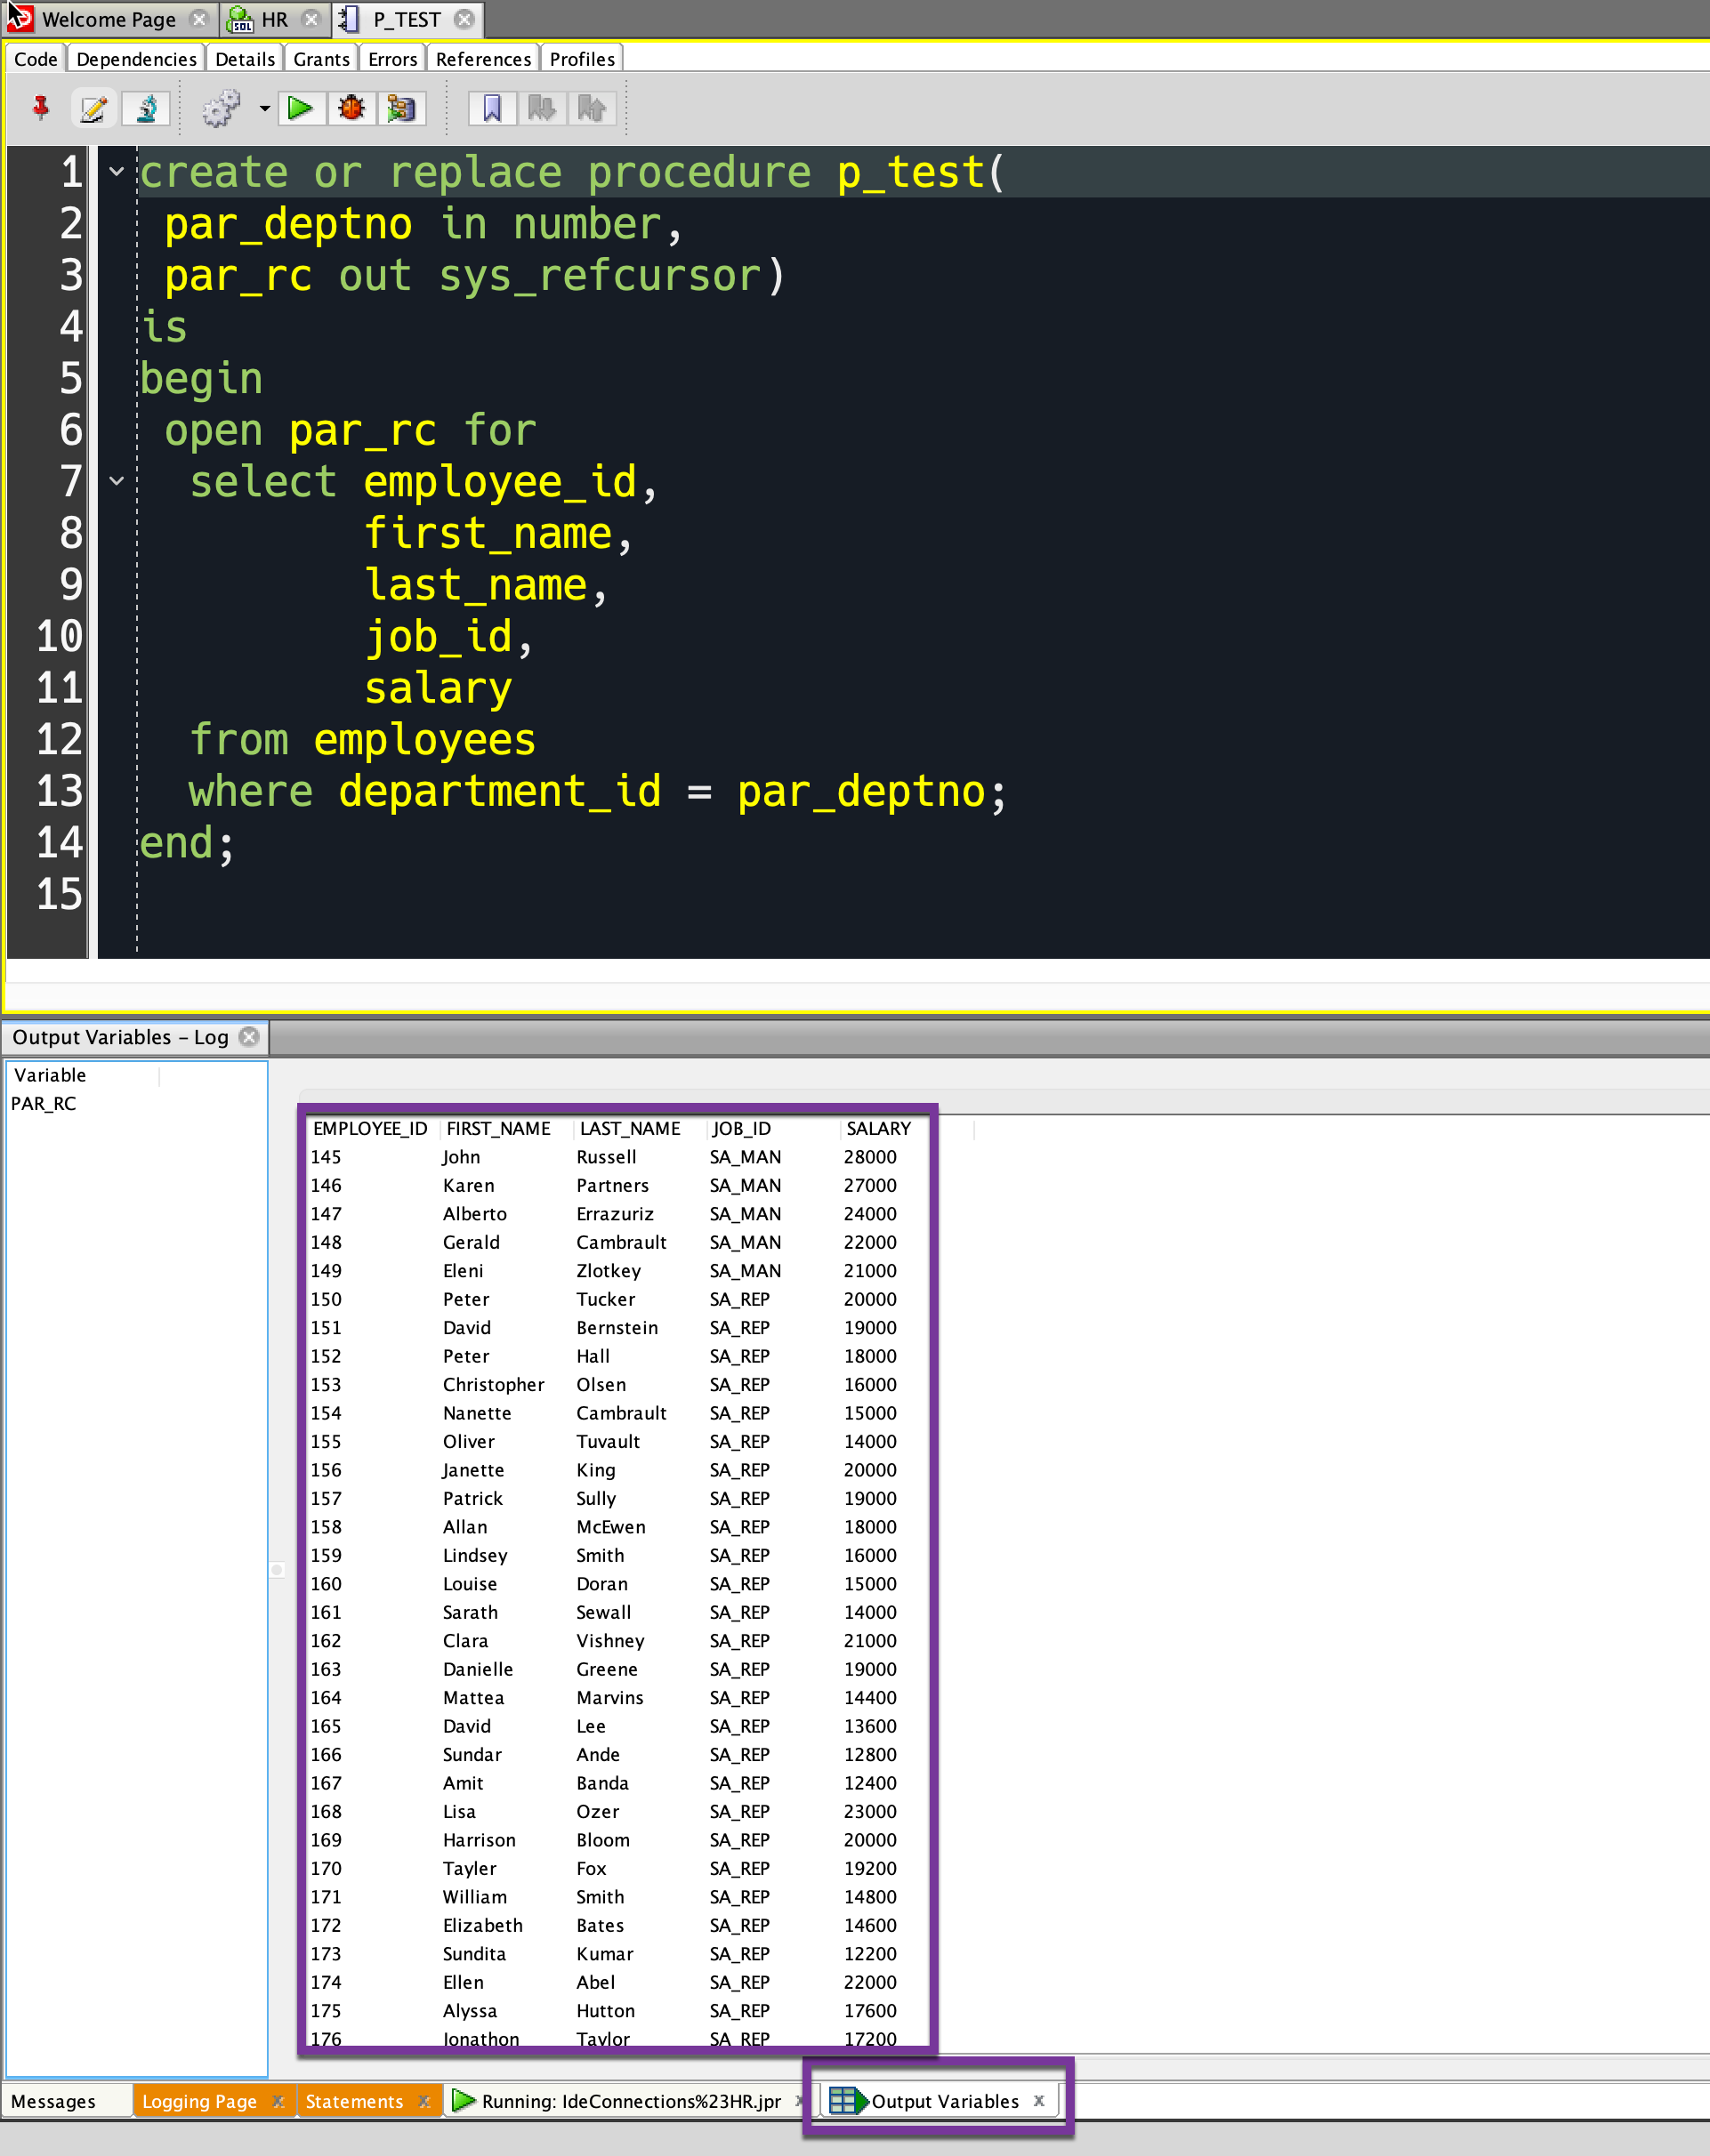Switch to the Dependencies tab

click(136, 58)
